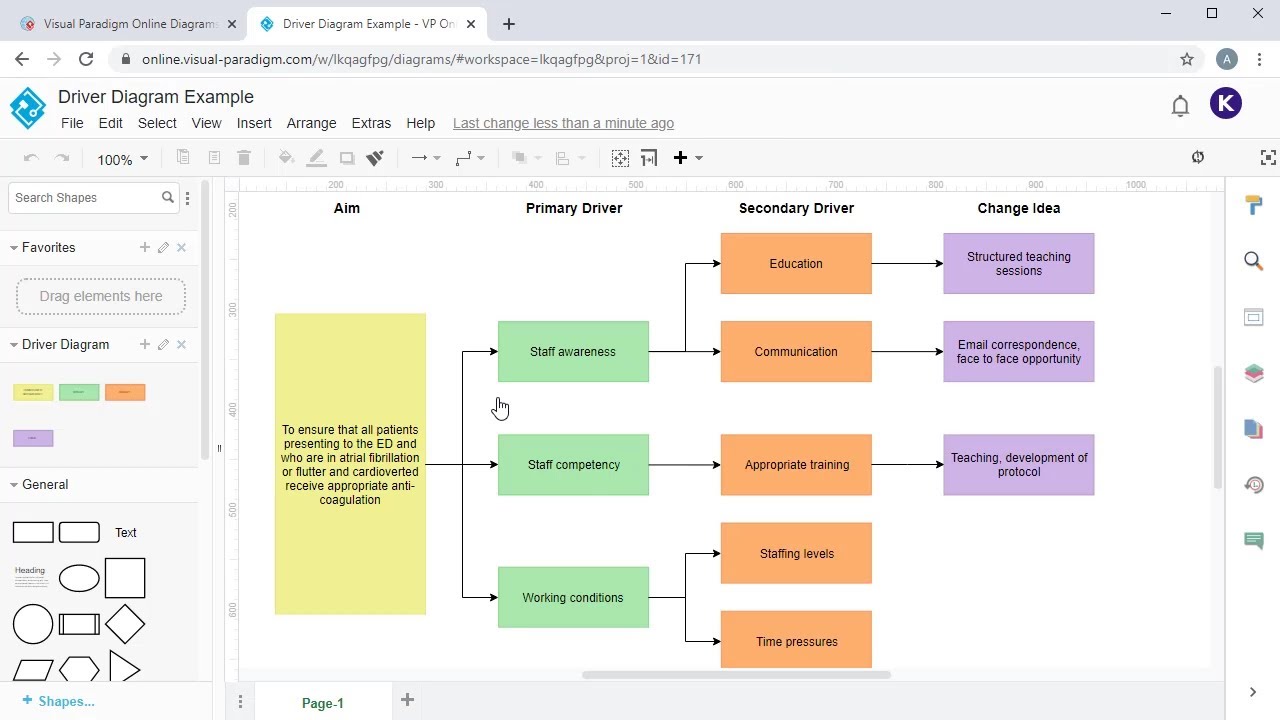Close the Driver Diagram palette

181,344
